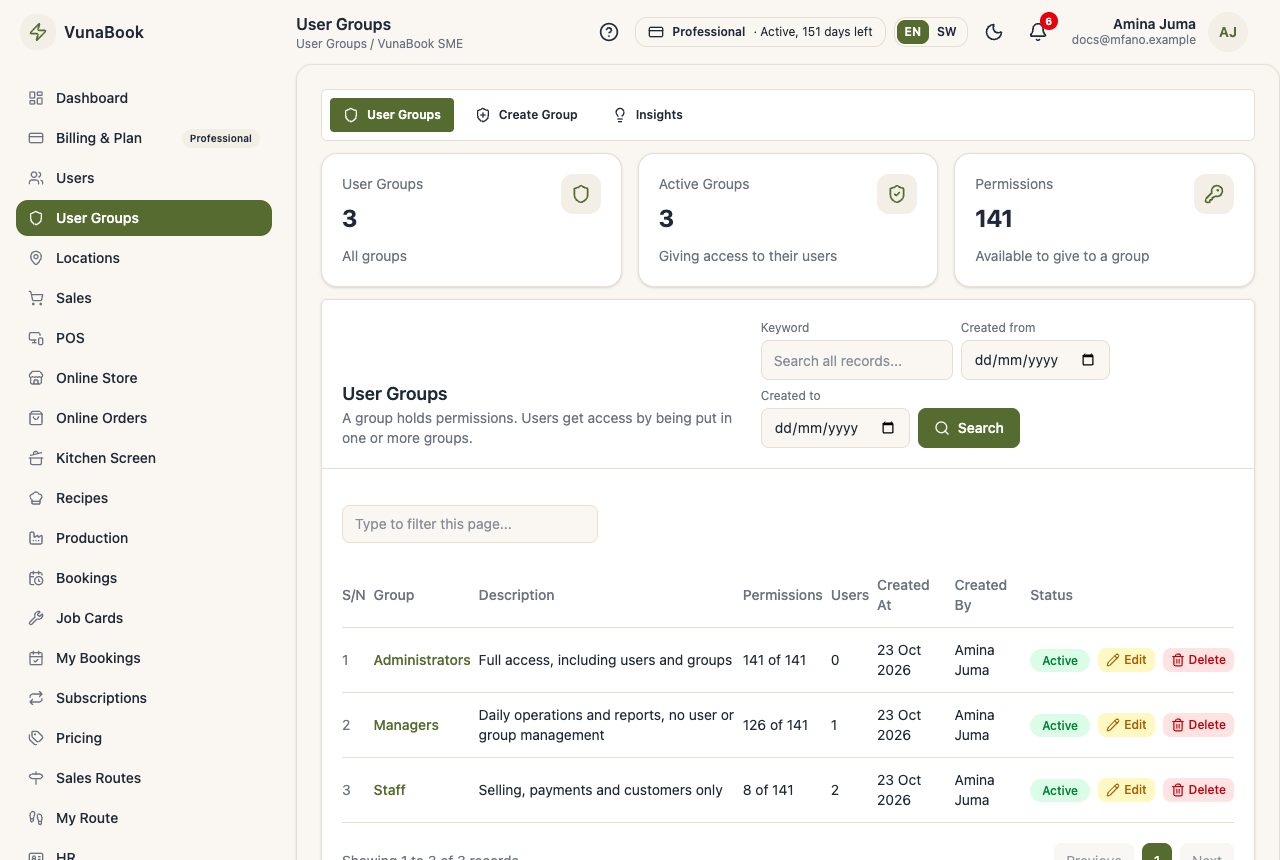Switch language to SW
The width and height of the screenshot is (1280, 860).
(x=946, y=32)
